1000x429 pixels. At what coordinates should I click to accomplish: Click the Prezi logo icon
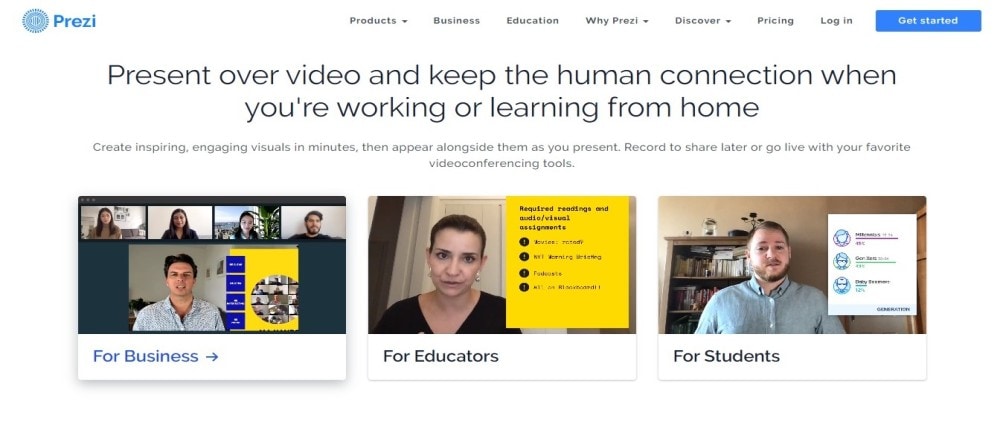coord(35,21)
